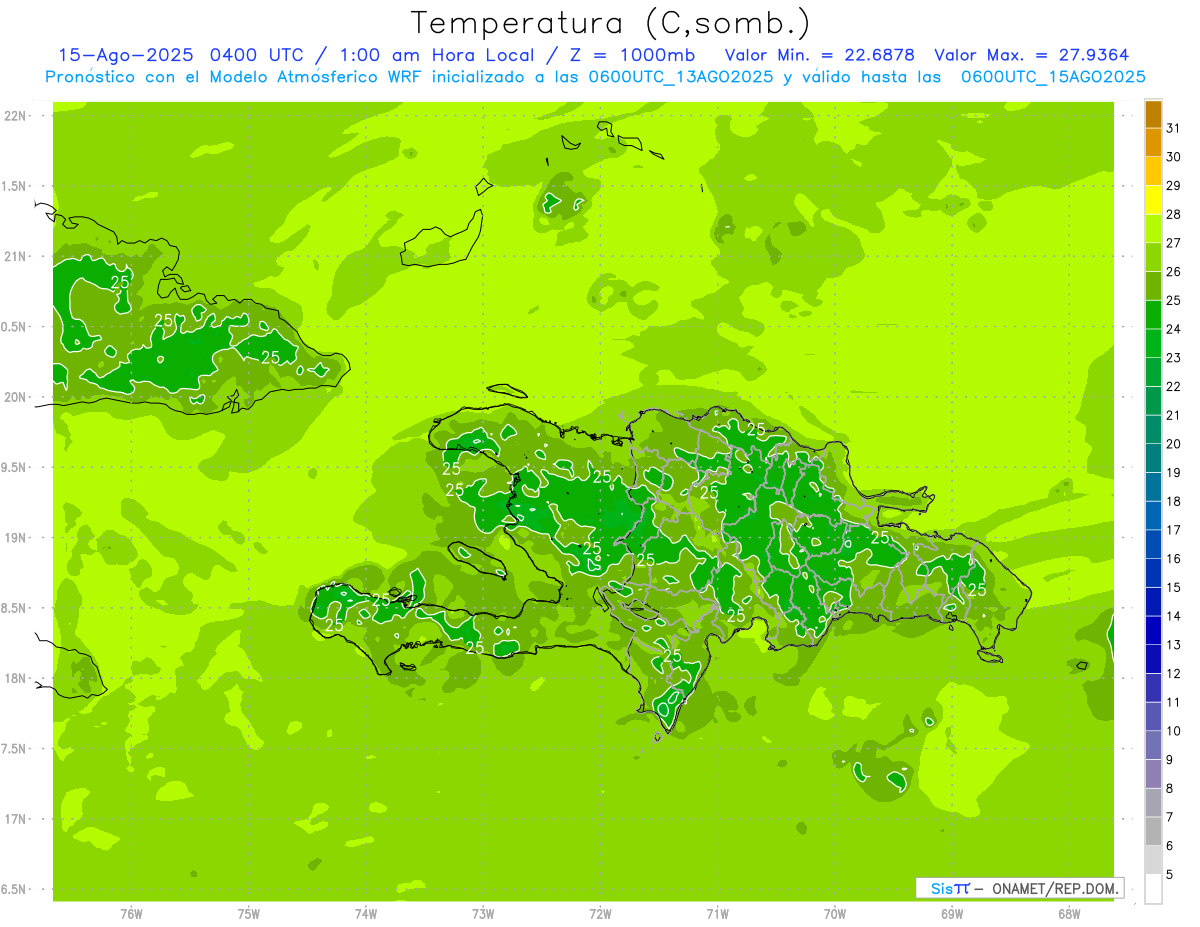The image size is (1200, 927).
Task: Click the "12" color scale label
Action: (1173, 673)
